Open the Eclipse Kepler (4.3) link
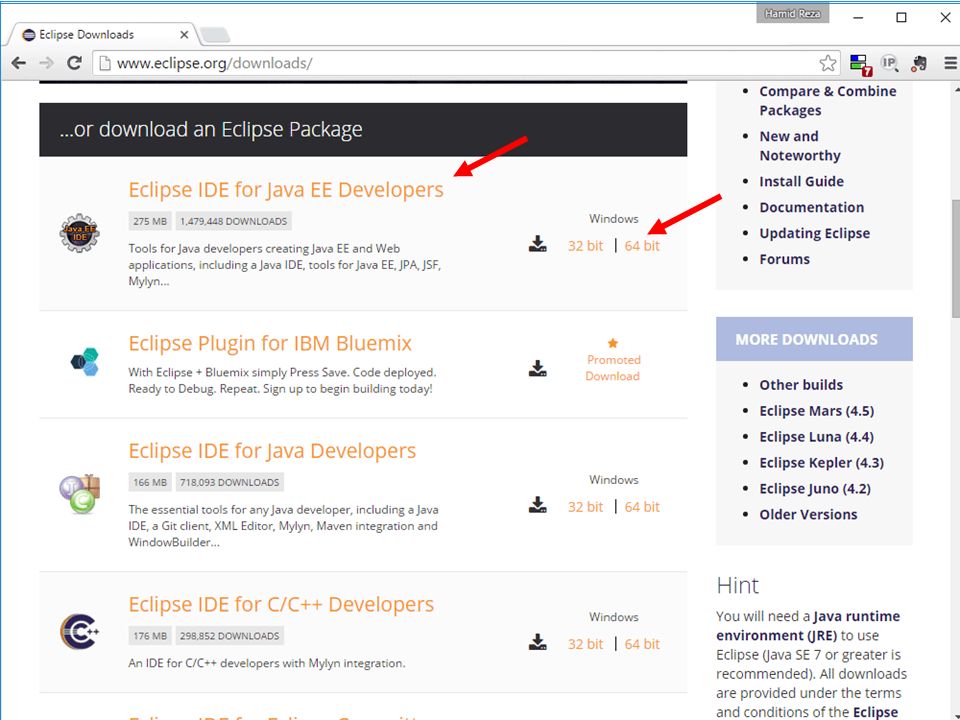The width and height of the screenshot is (960, 720). (x=822, y=463)
